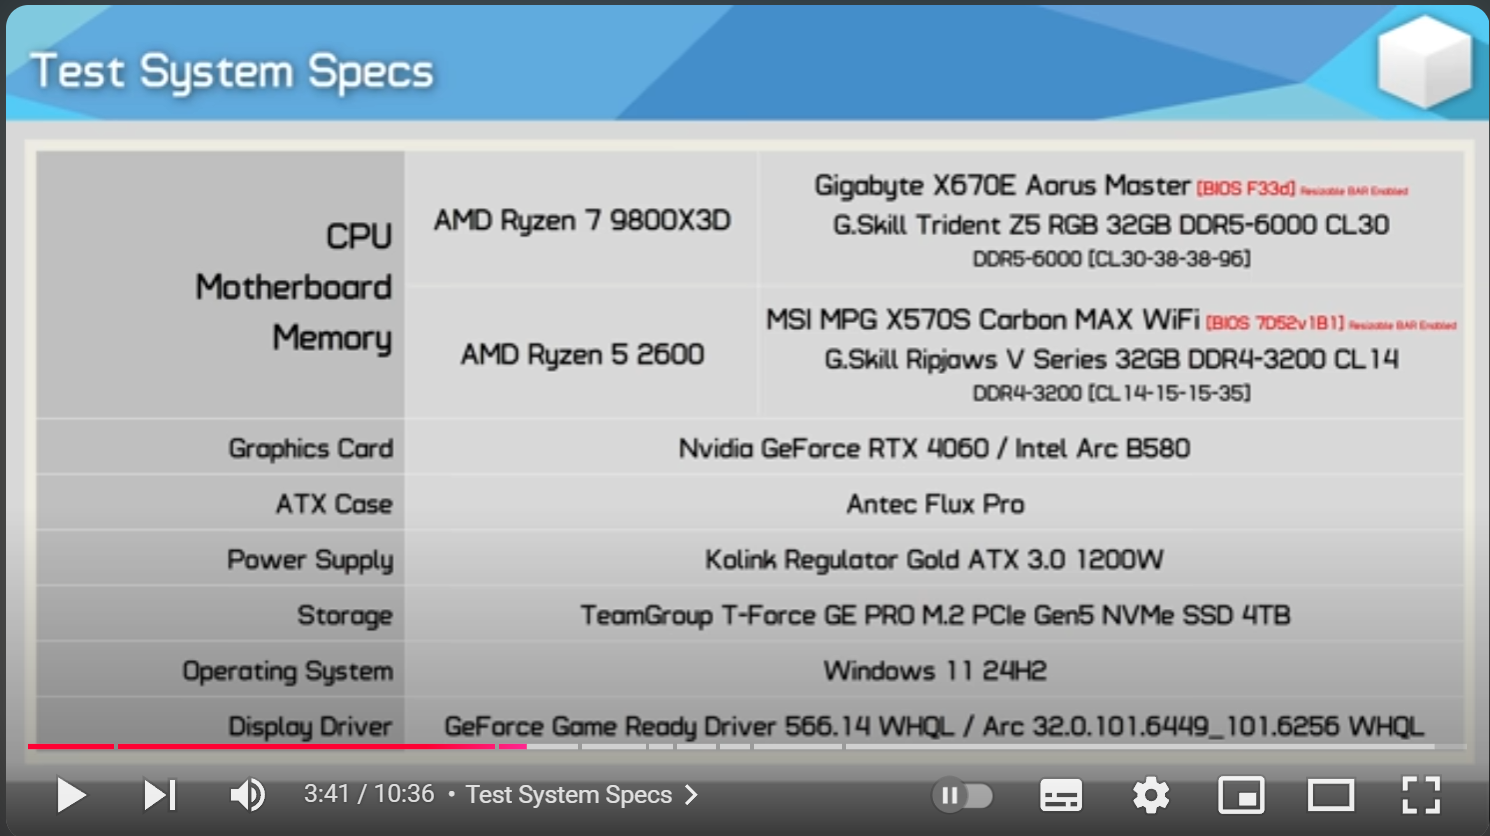Click the G.Skill Trident Z5 RGB memory text

[1111, 225]
